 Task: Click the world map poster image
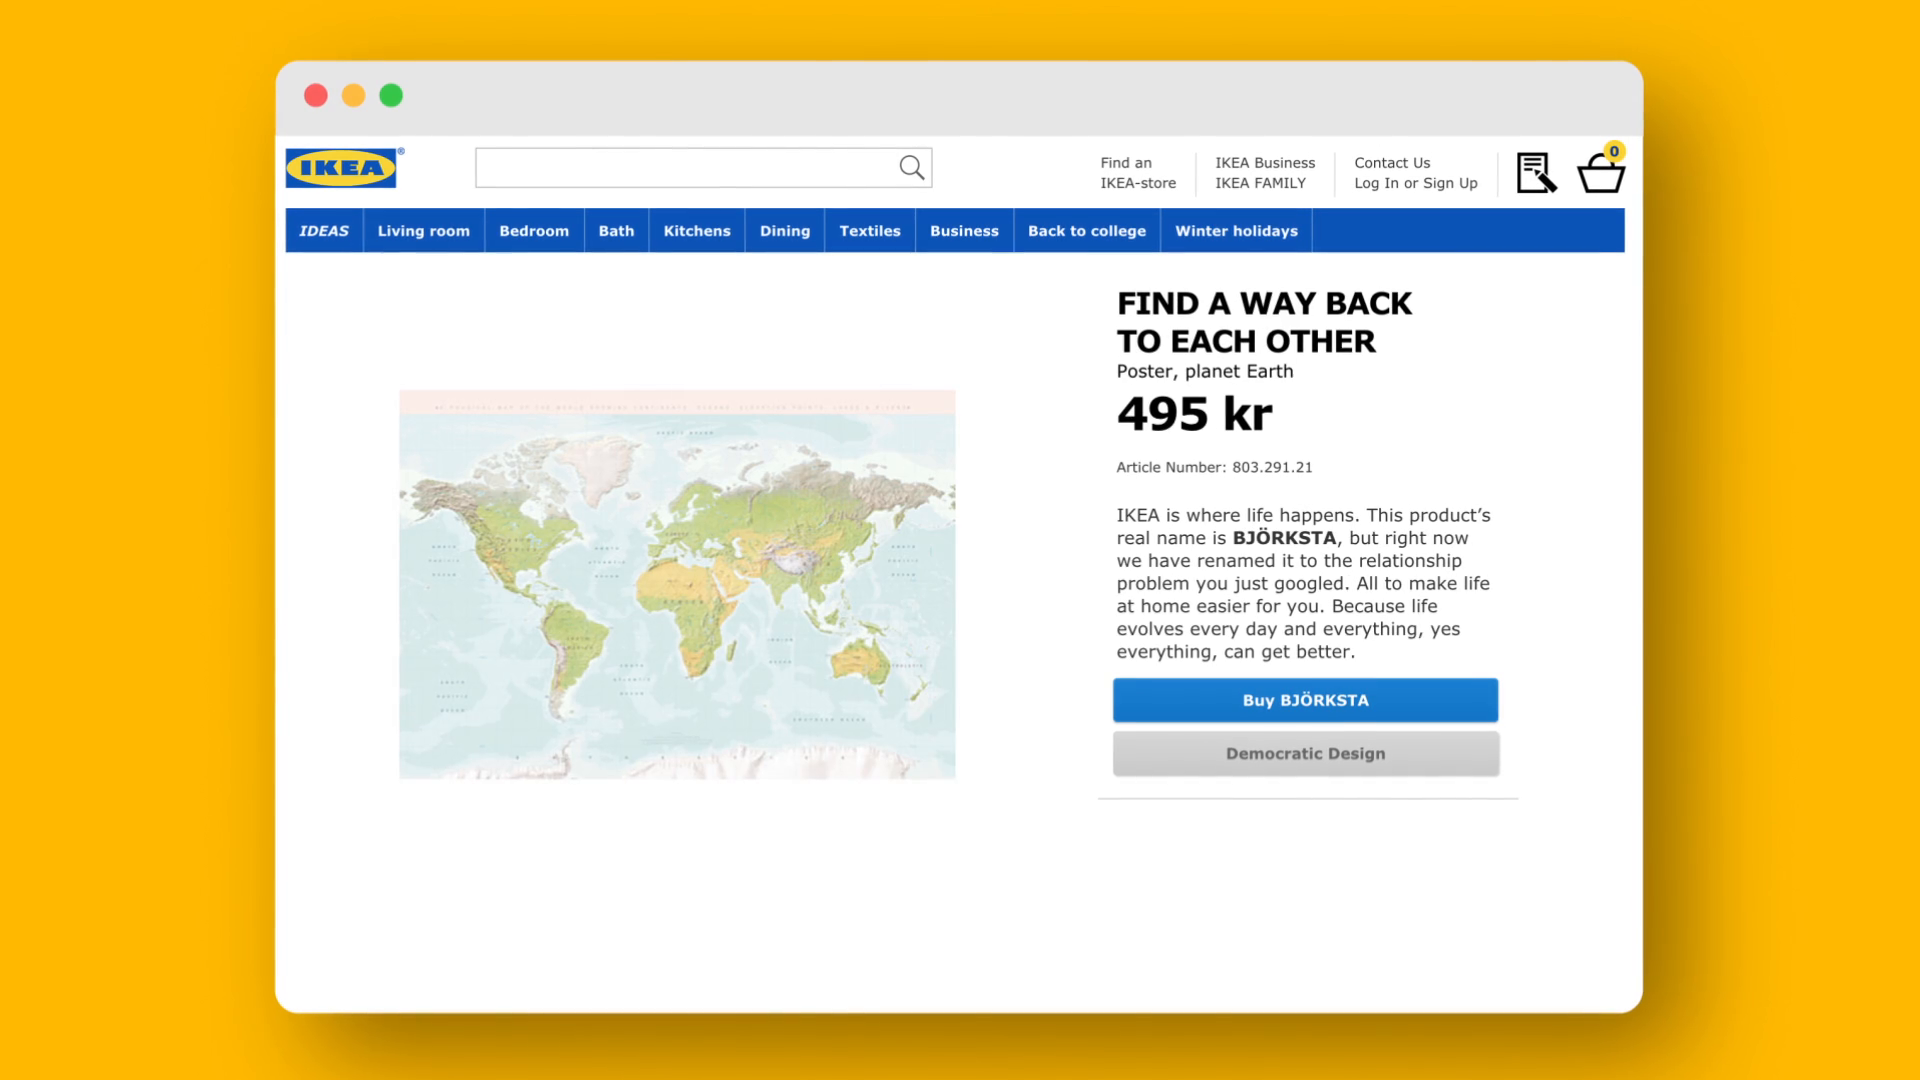point(677,584)
